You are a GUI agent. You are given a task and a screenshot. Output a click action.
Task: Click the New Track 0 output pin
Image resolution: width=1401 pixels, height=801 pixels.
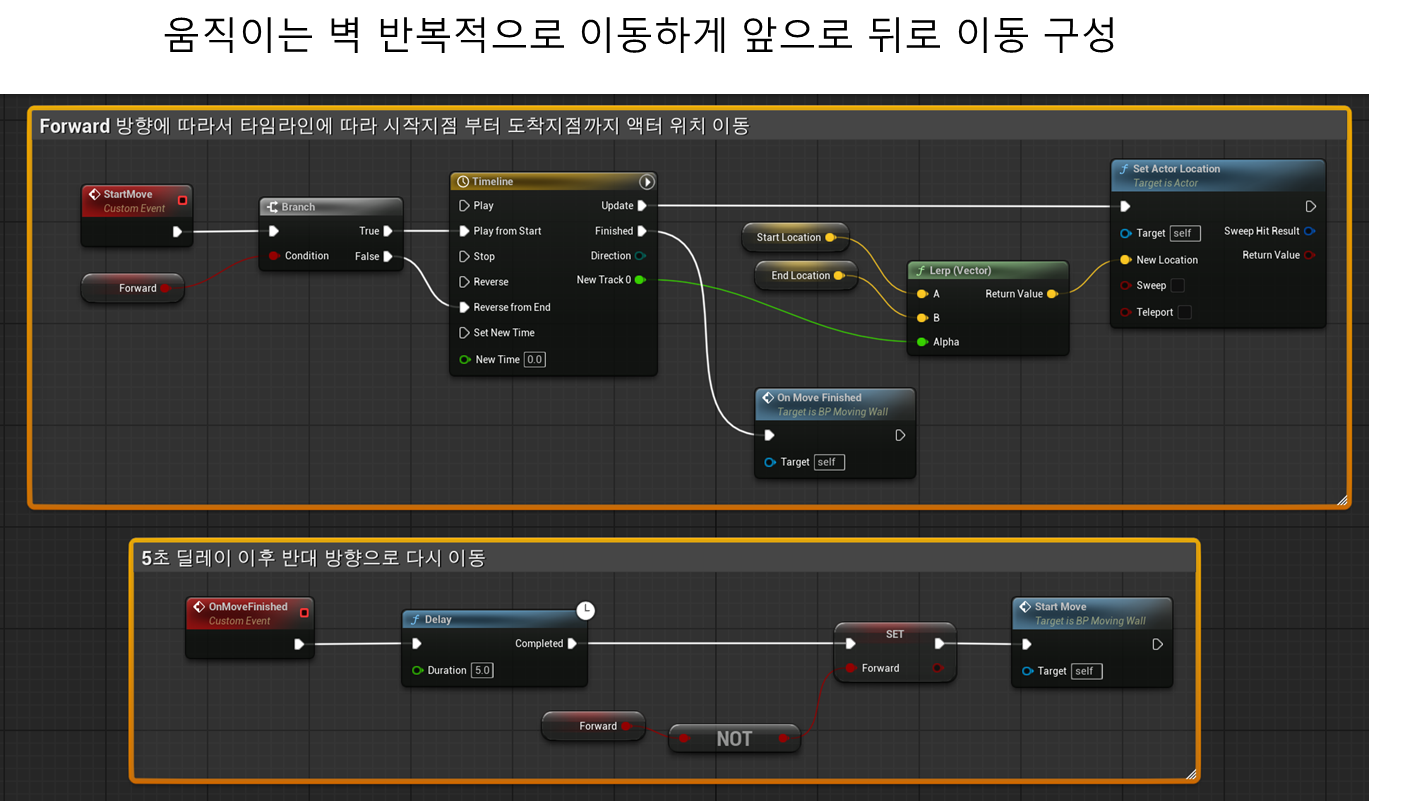click(640, 280)
